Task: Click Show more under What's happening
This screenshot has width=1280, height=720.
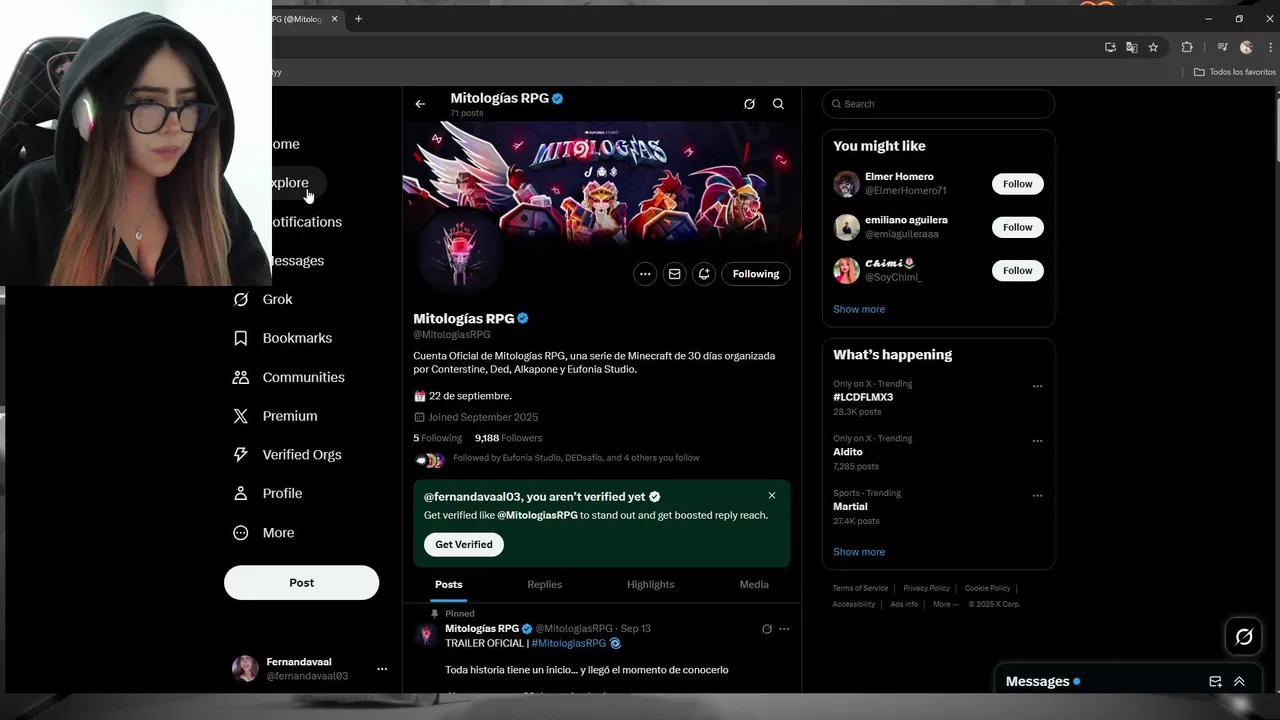Action: coord(859,552)
